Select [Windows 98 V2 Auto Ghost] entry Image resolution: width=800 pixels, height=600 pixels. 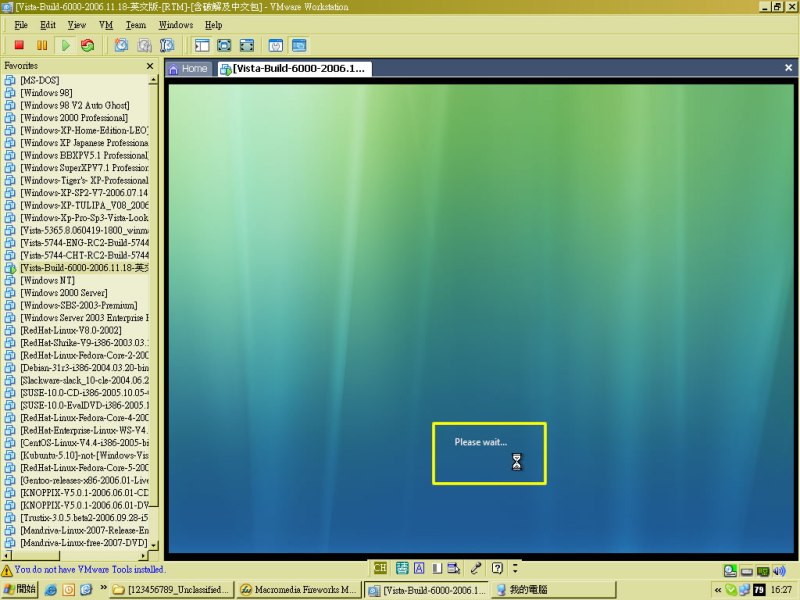75,105
